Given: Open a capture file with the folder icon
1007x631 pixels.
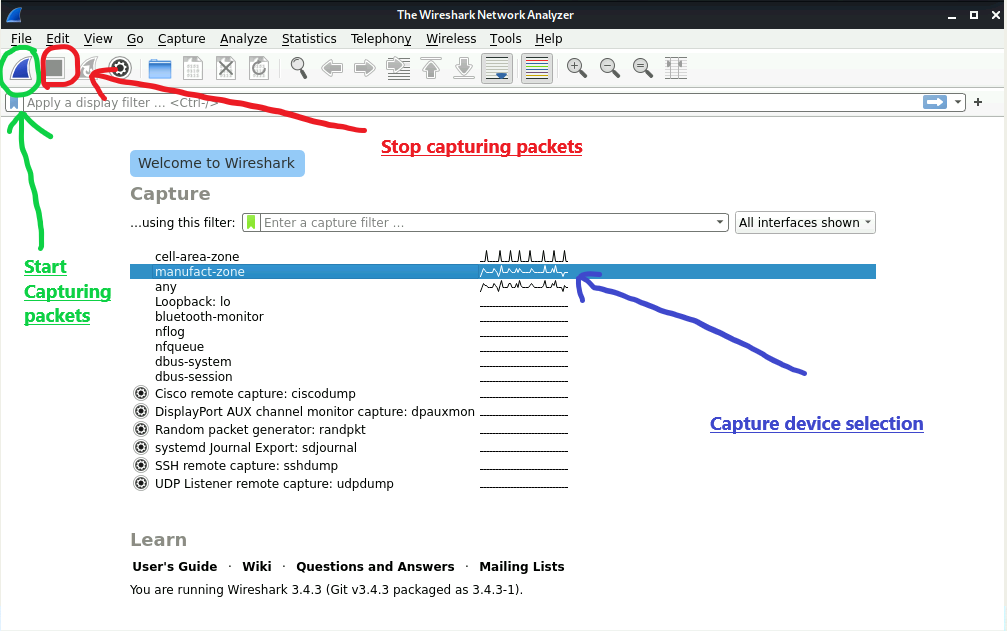Looking at the screenshot, I should (x=160, y=68).
